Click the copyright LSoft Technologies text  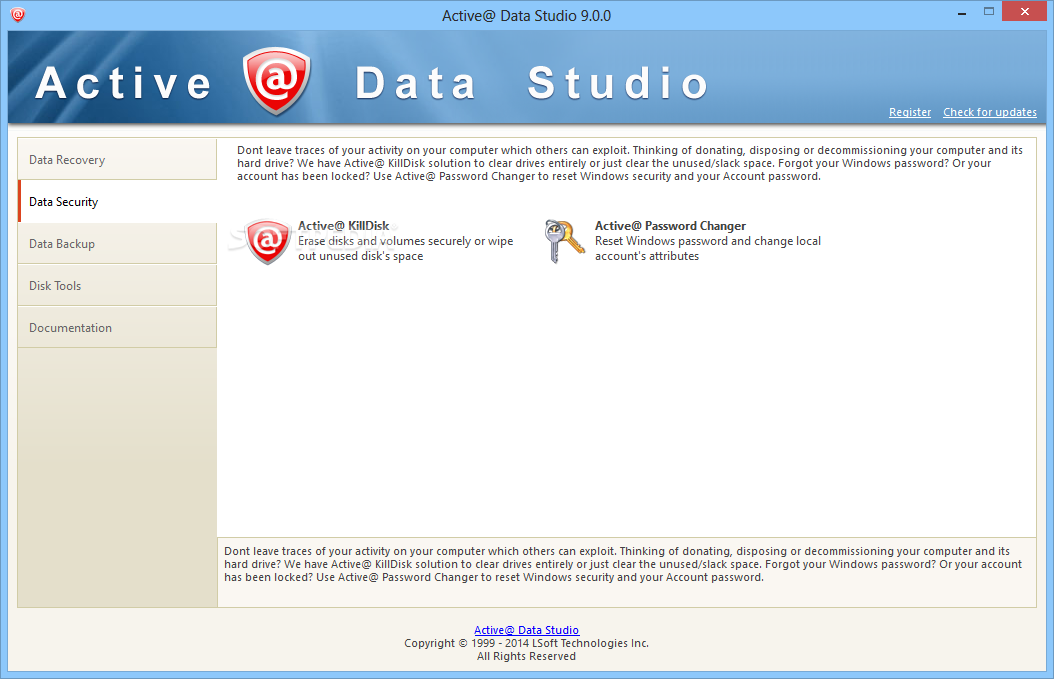(526, 643)
